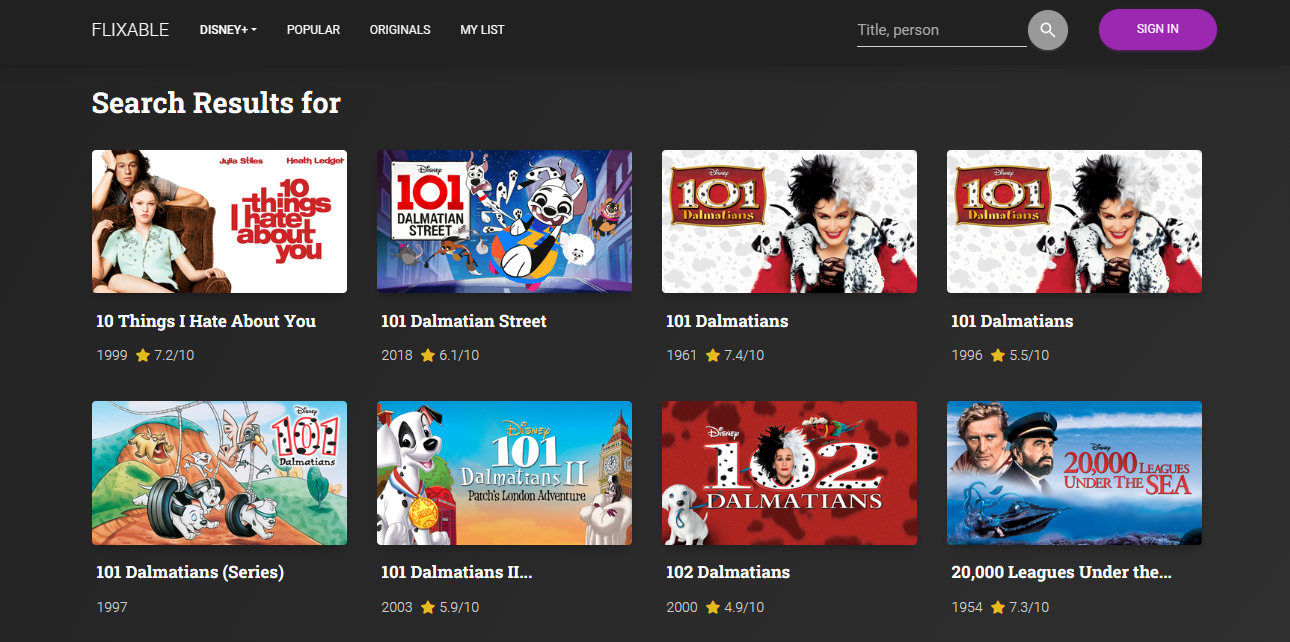Open the 101 Dalmatian Street poster
1290x642 pixels.
[504, 221]
